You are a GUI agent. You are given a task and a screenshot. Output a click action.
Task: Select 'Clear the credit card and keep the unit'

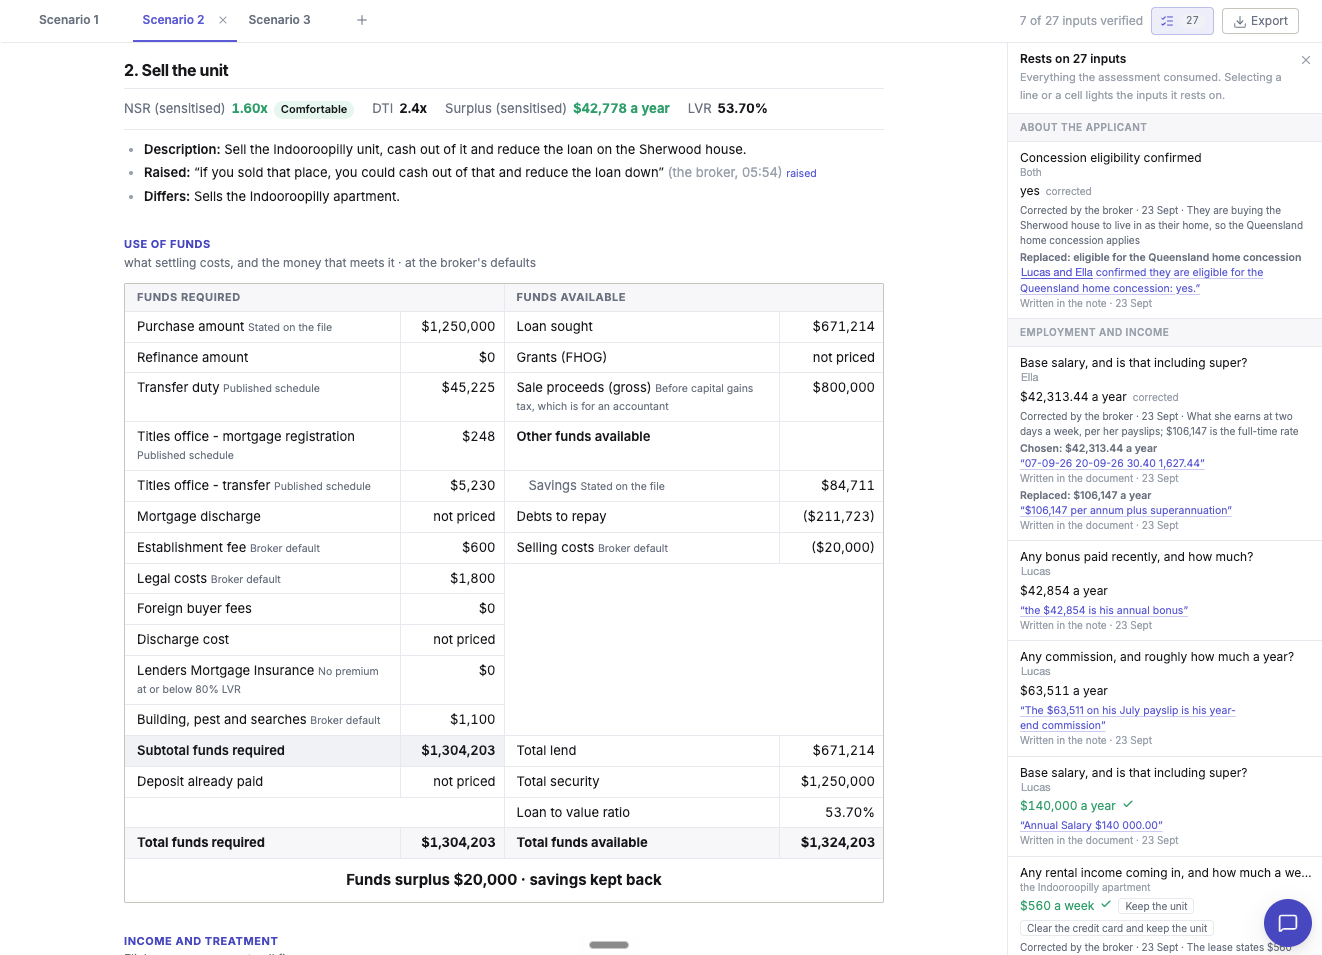click(1117, 928)
